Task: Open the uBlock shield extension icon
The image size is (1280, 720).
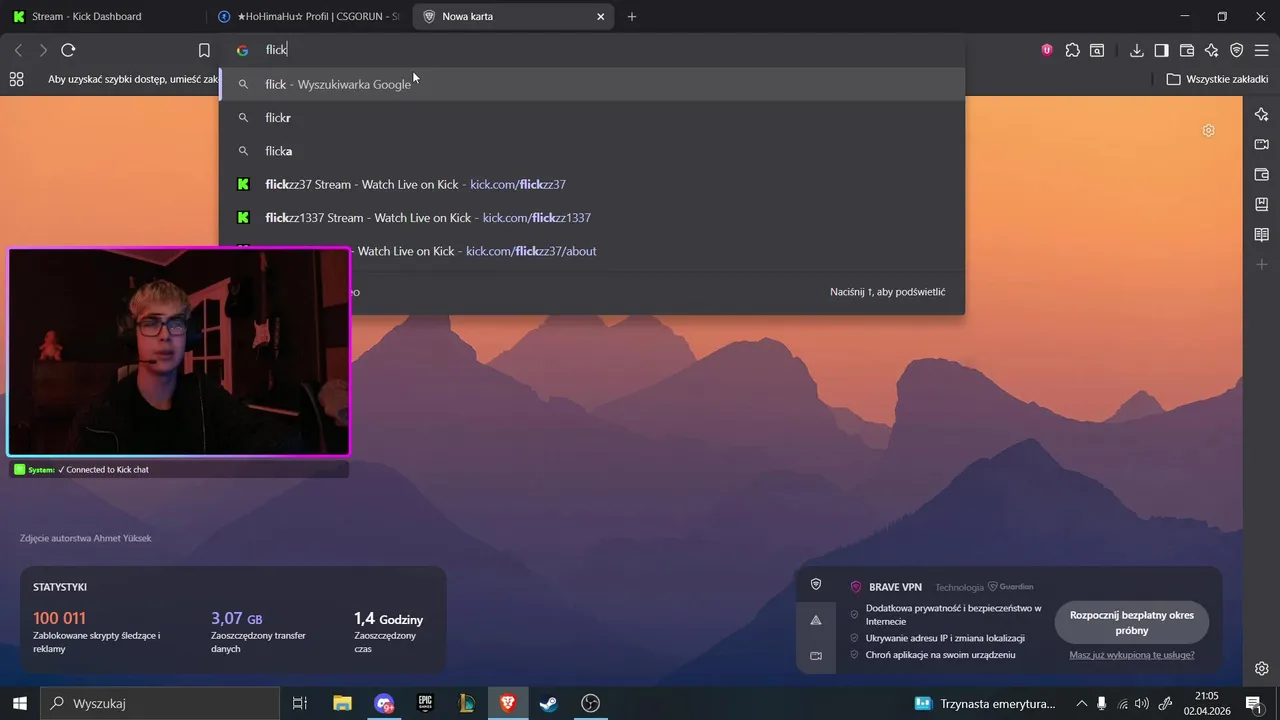Action: 1047,50
